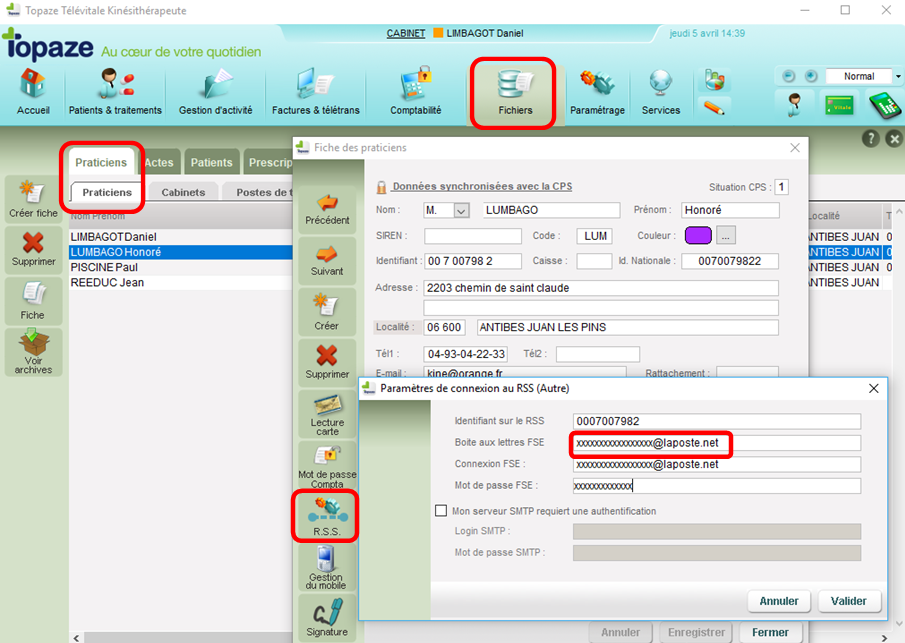
Task: Open the R.S.S. connection settings
Action: pyautogui.click(x=326, y=516)
